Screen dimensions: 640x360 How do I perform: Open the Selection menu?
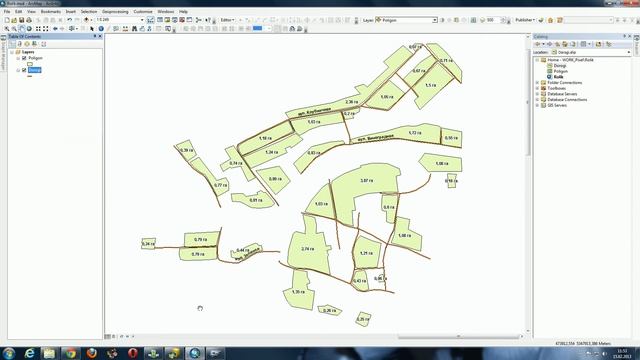coord(89,12)
